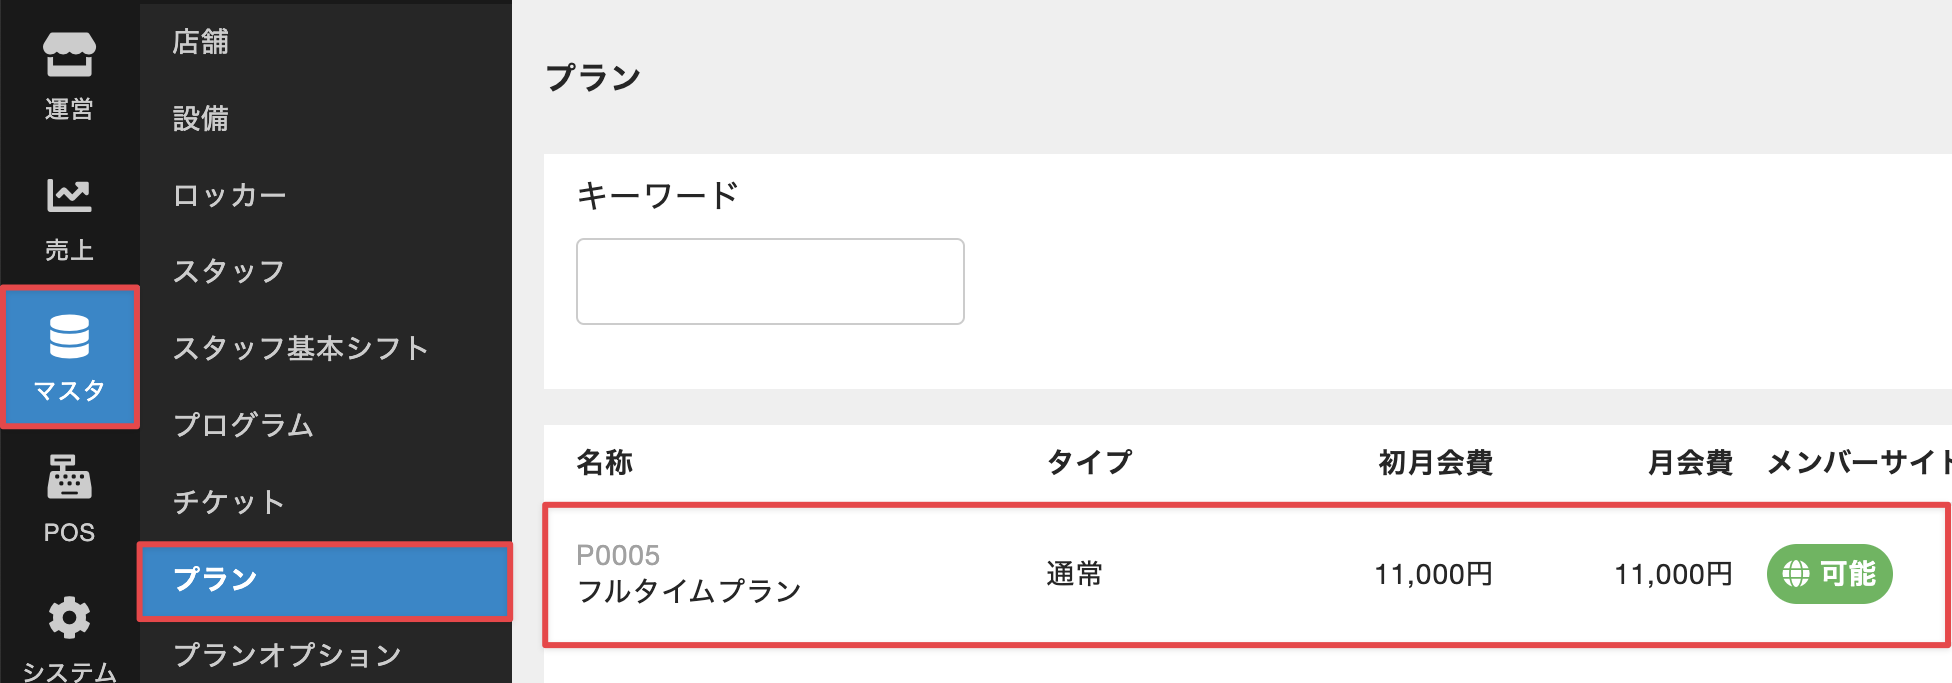This screenshot has height=683, width=1952.
Task: Navigate to スタッフ基本シフト
Action: click(x=300, y=348)
